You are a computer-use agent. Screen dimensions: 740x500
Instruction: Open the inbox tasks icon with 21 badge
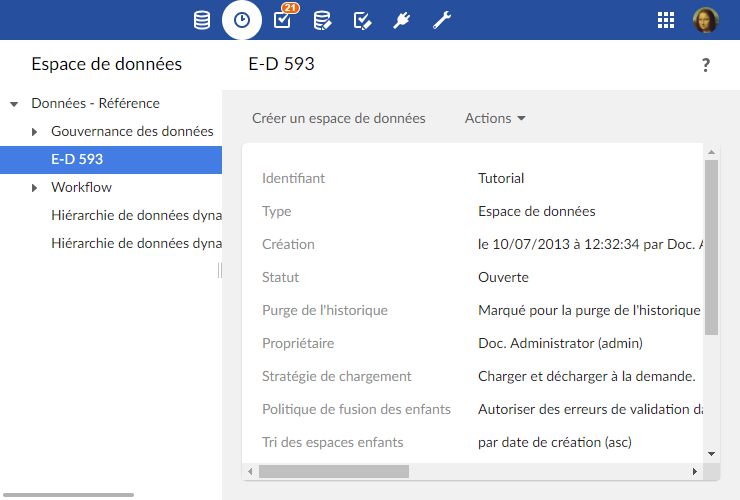coord(282,20)
